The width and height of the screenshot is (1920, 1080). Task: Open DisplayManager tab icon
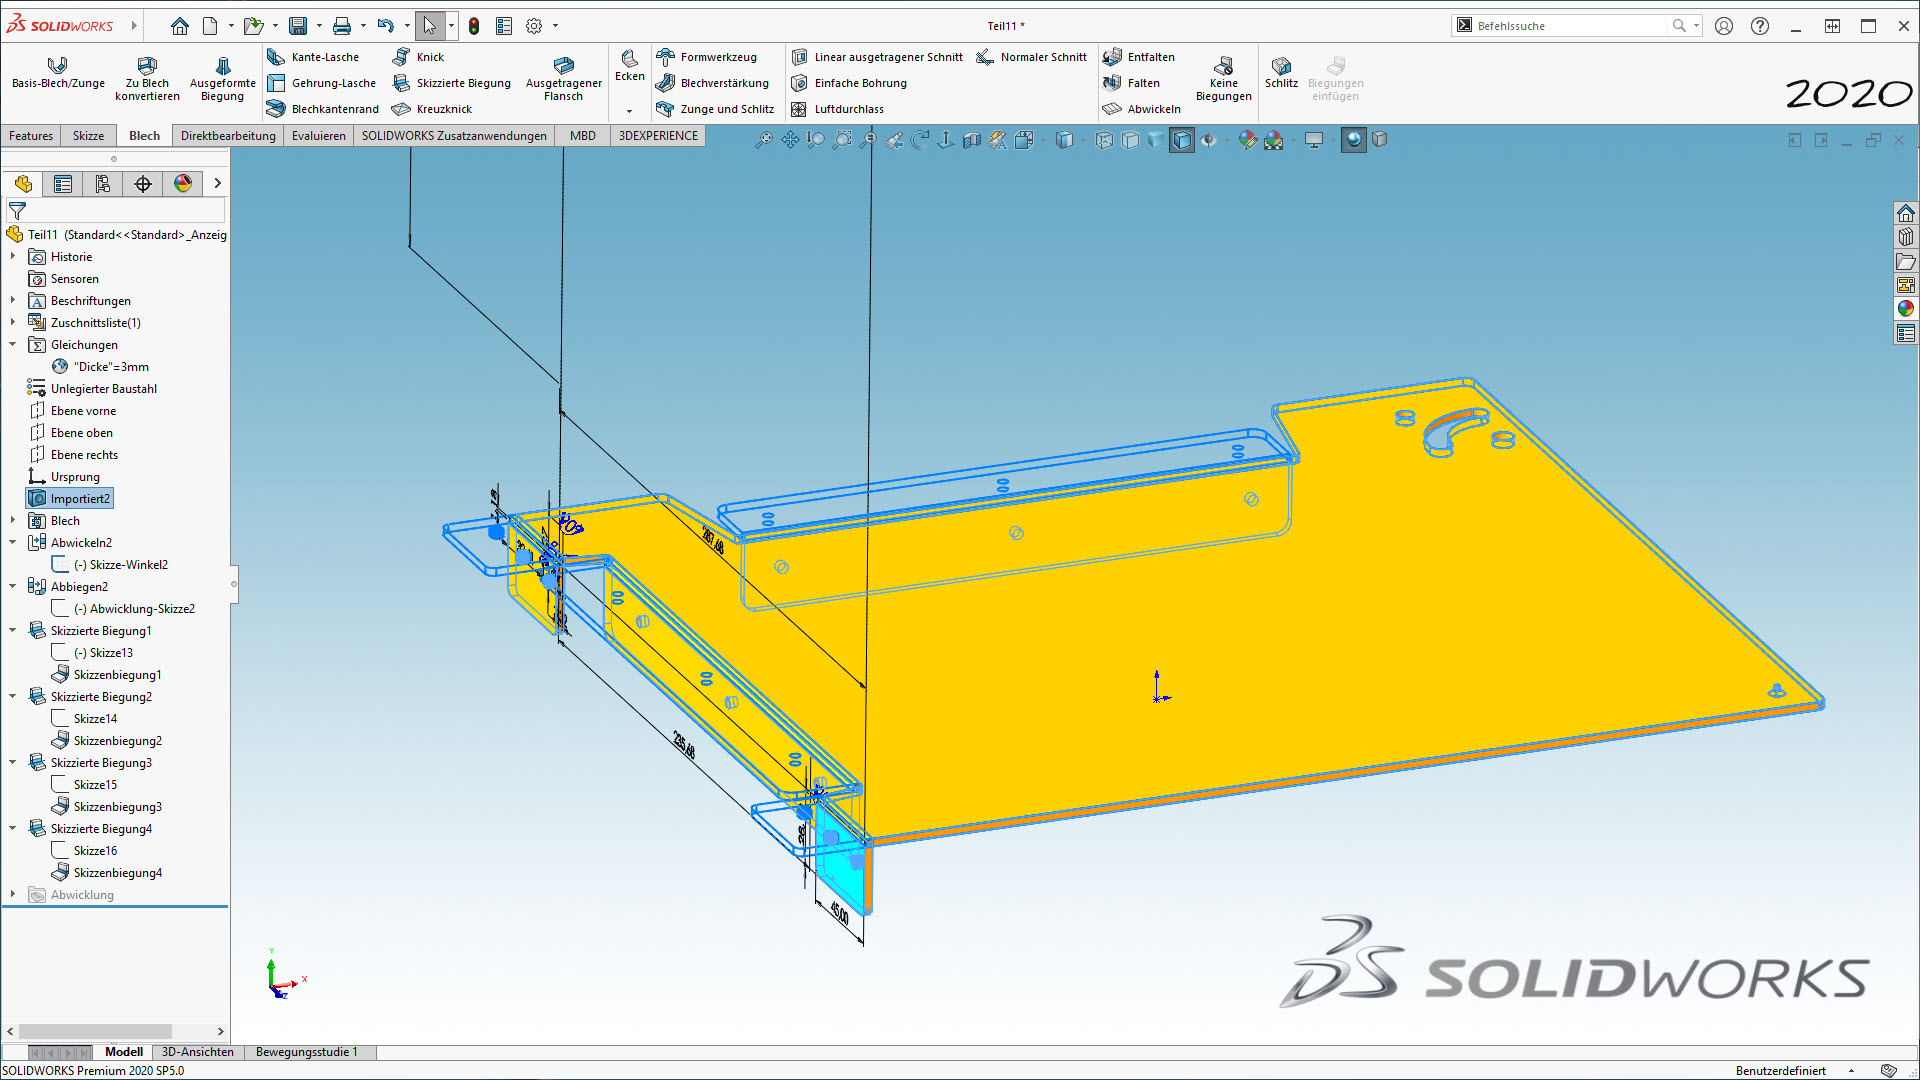[x=183, y=184]
